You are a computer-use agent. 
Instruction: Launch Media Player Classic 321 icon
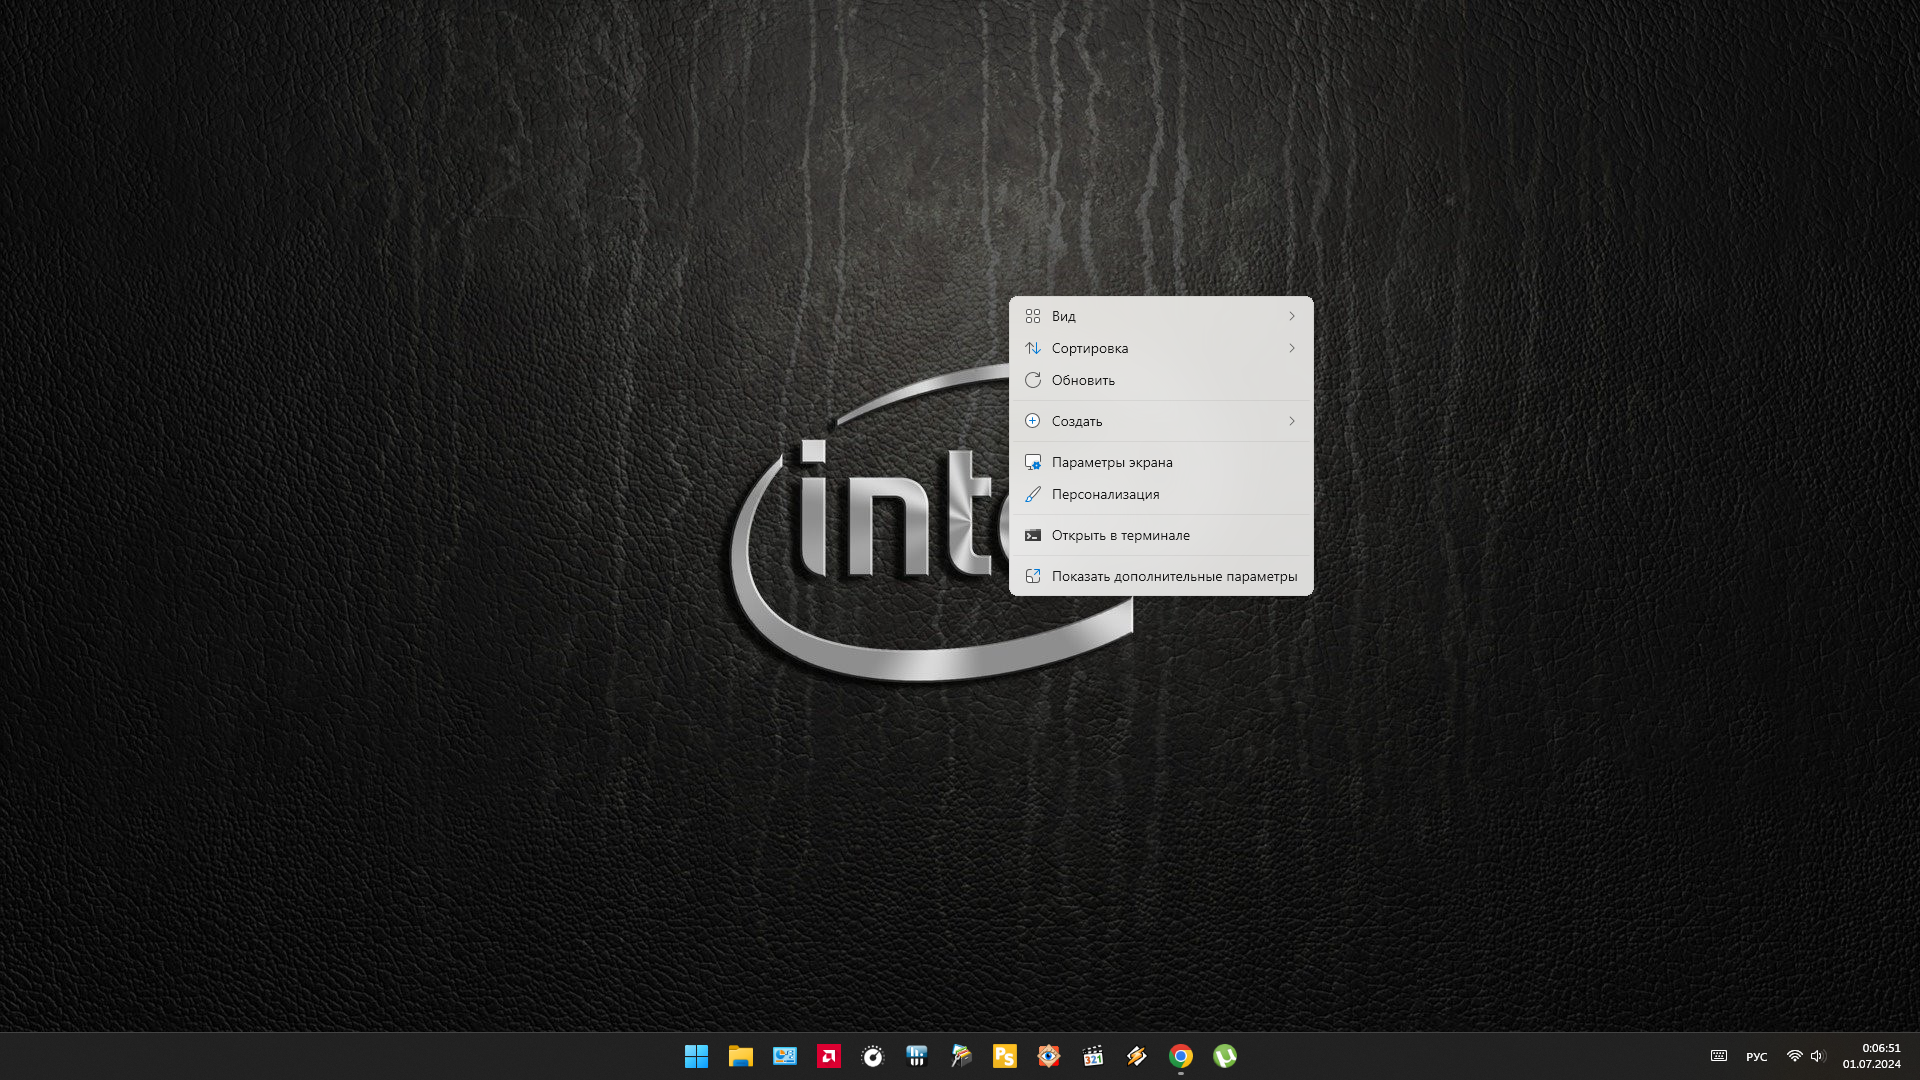[1092, 1056]
